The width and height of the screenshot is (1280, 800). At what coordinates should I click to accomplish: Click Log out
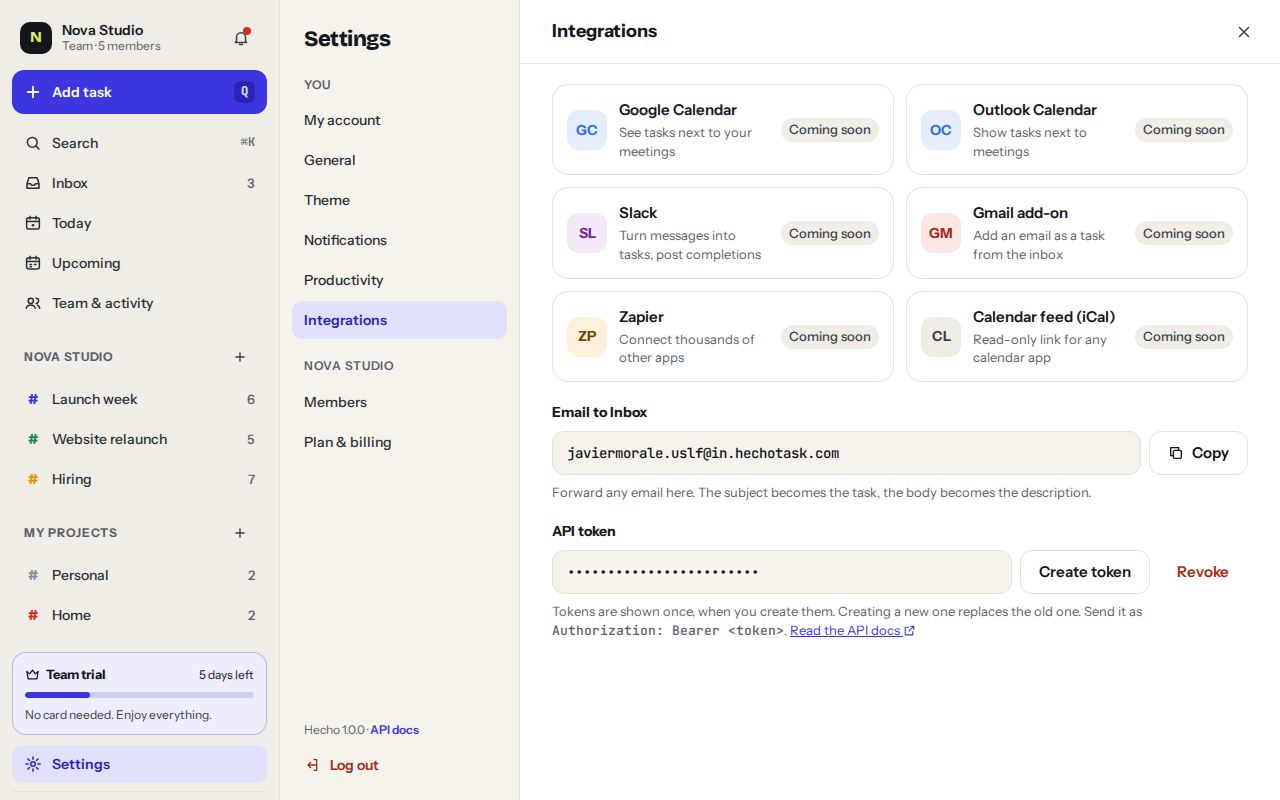[342, 765]
